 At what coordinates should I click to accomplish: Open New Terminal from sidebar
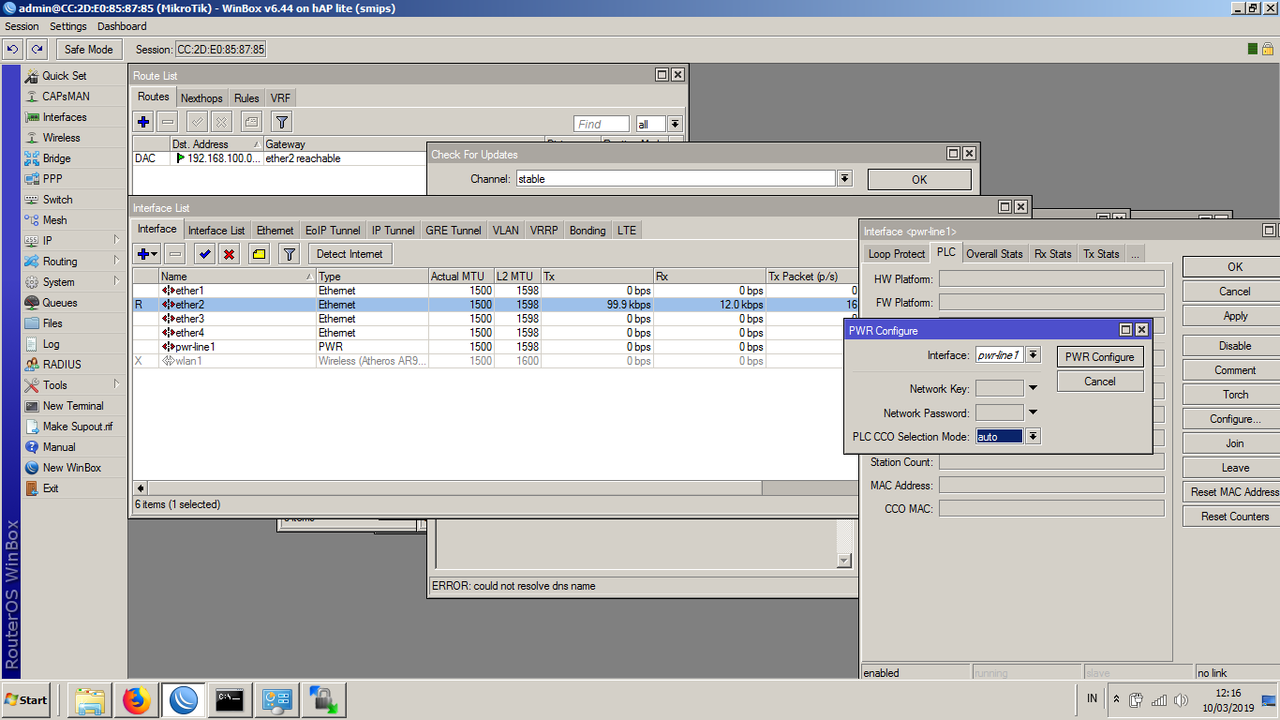[73, 406]
